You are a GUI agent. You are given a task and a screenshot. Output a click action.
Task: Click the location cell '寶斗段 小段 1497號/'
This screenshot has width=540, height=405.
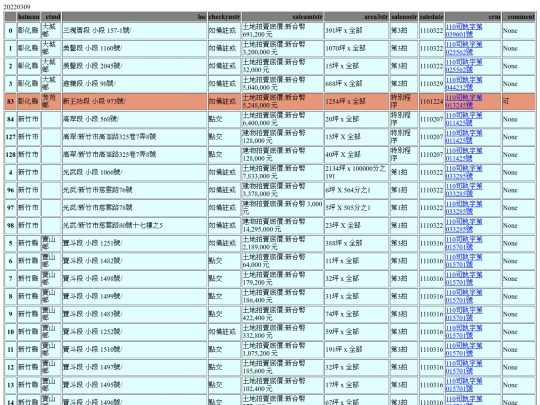point(135,367)
